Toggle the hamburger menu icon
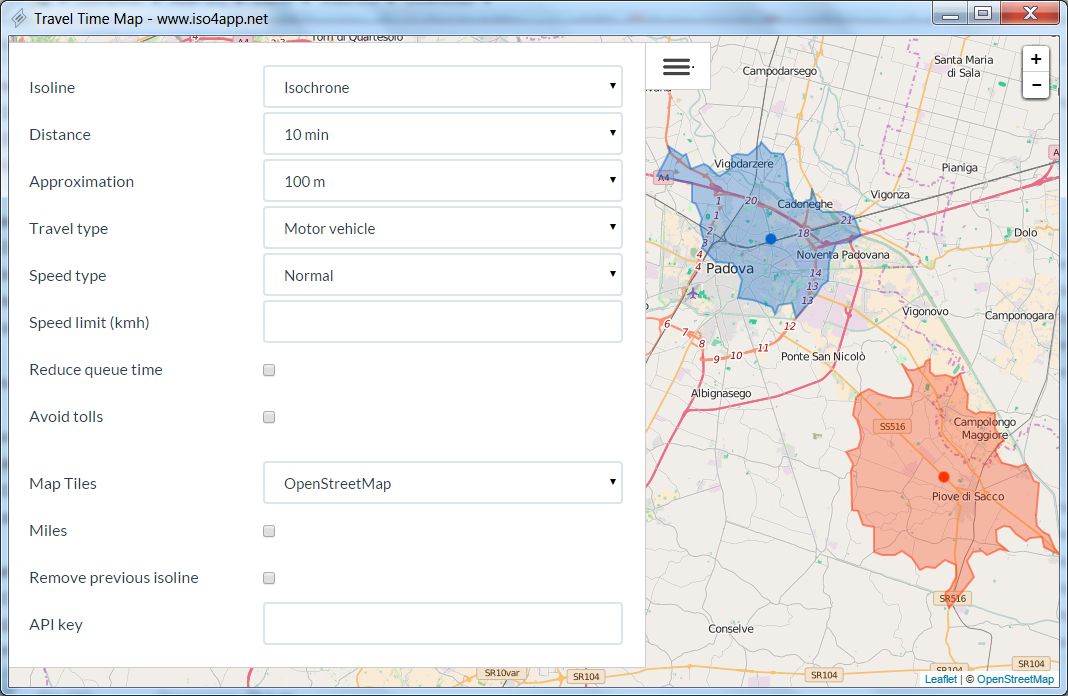Viewport: 1068px width, 696px height. [677, 66]
